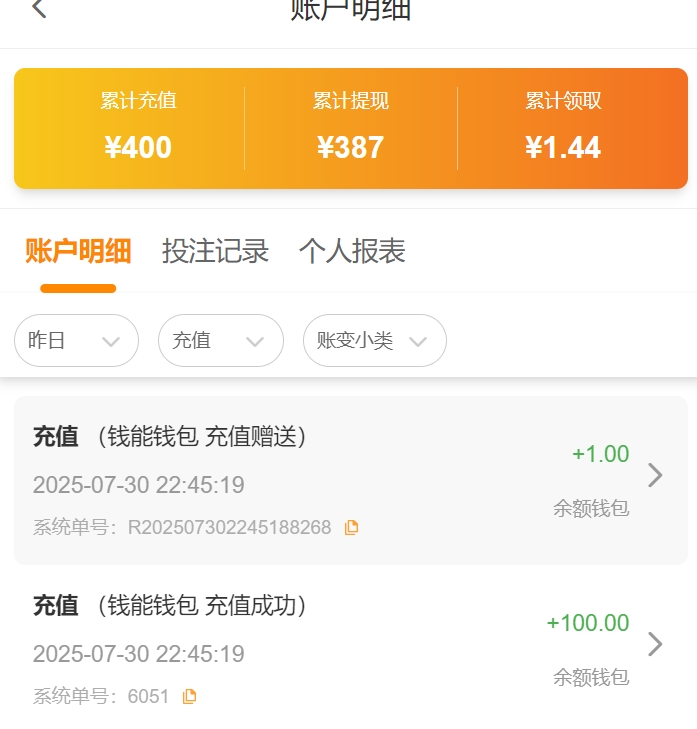This screenshot has height=729, width=697.
Task: Open the 个人报表 tab
Action: point(352,251)
